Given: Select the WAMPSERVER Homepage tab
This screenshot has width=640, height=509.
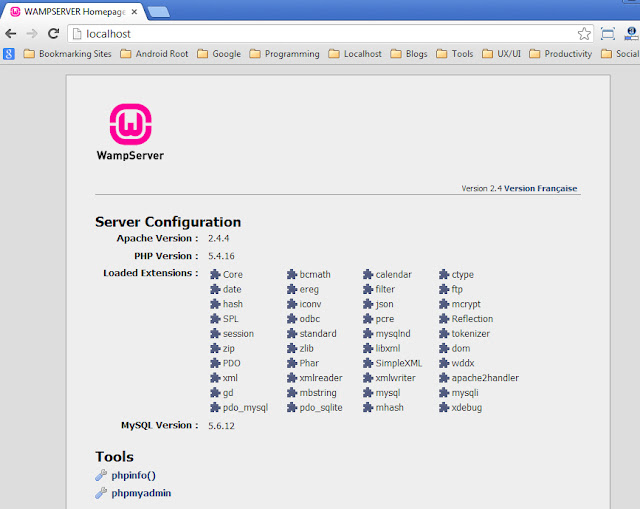Looking at the screenshot, I should point(74,12).
